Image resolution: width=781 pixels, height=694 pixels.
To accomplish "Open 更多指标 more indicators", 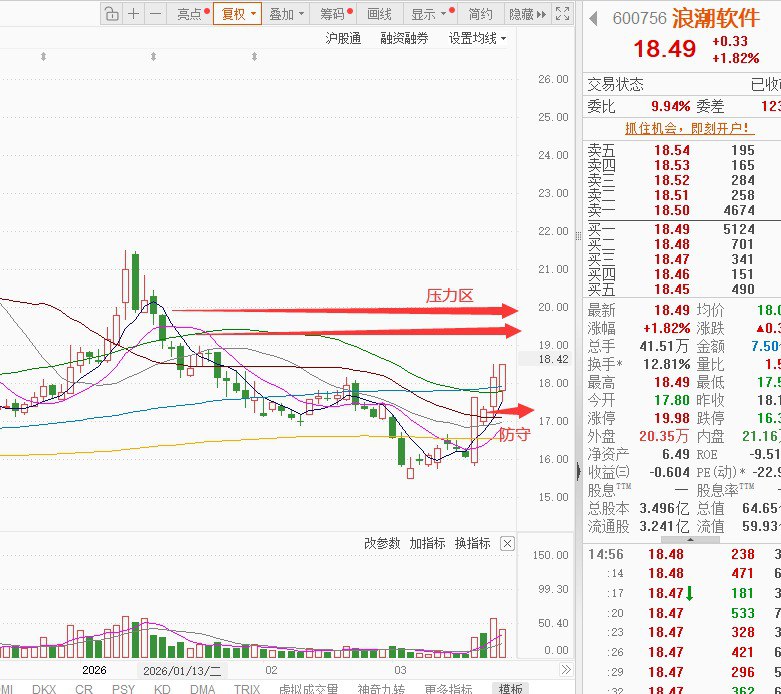I will click(448, 689).
